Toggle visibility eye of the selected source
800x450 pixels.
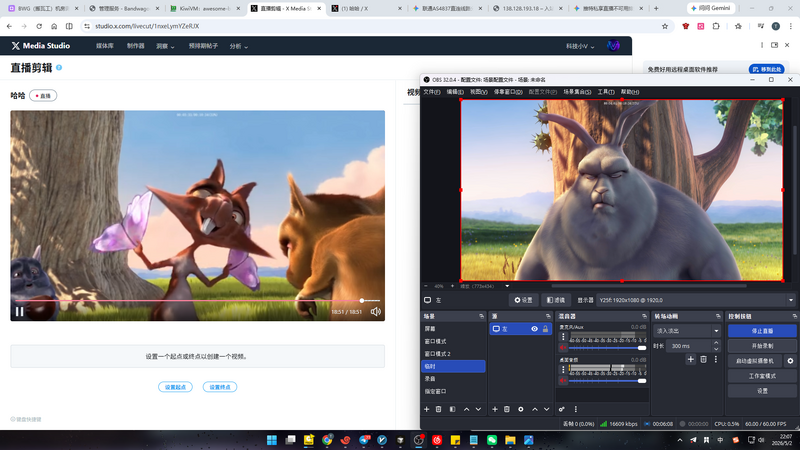coord(534,329)
